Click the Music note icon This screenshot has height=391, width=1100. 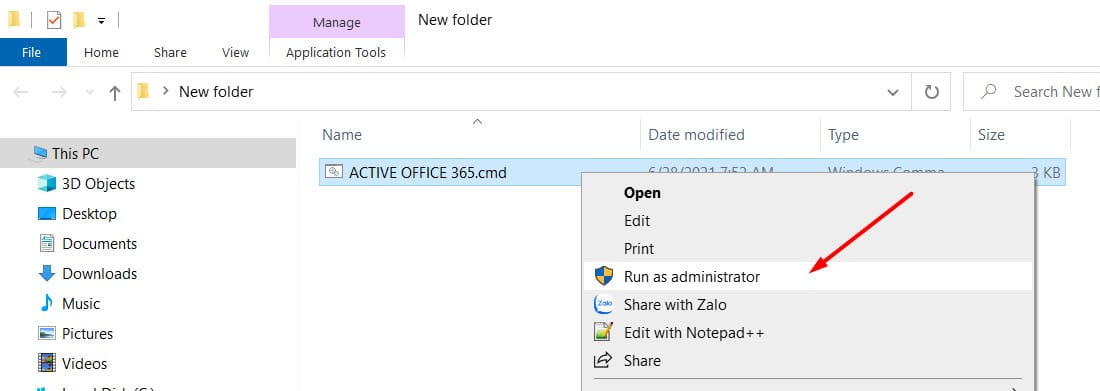(x=46, y=303)
